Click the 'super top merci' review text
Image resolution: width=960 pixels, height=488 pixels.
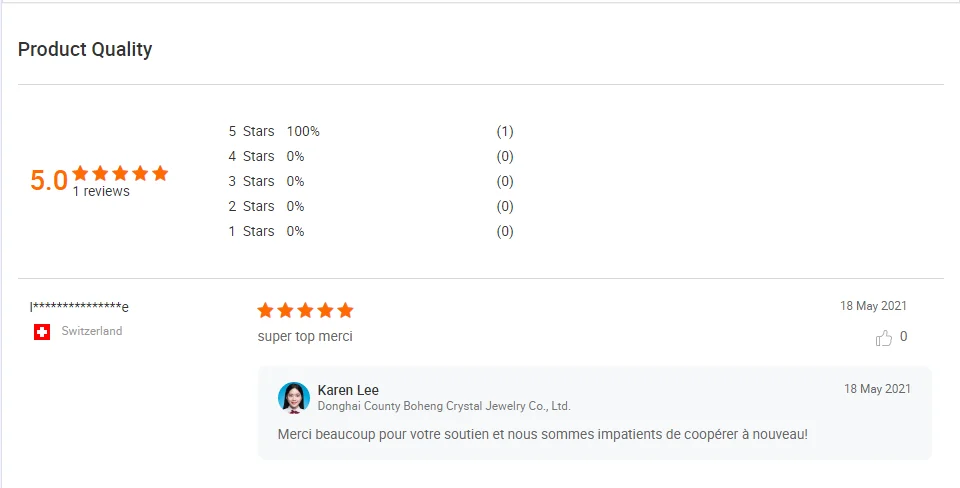(x=305, y=337)
